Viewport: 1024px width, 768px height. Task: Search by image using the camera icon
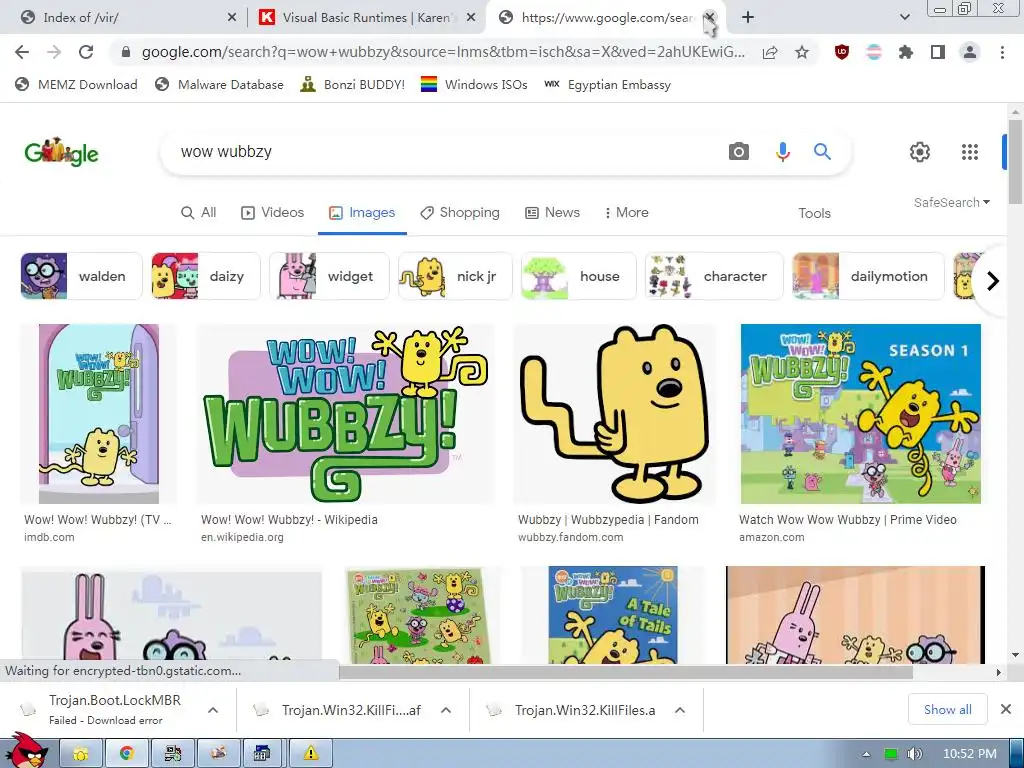739,152
